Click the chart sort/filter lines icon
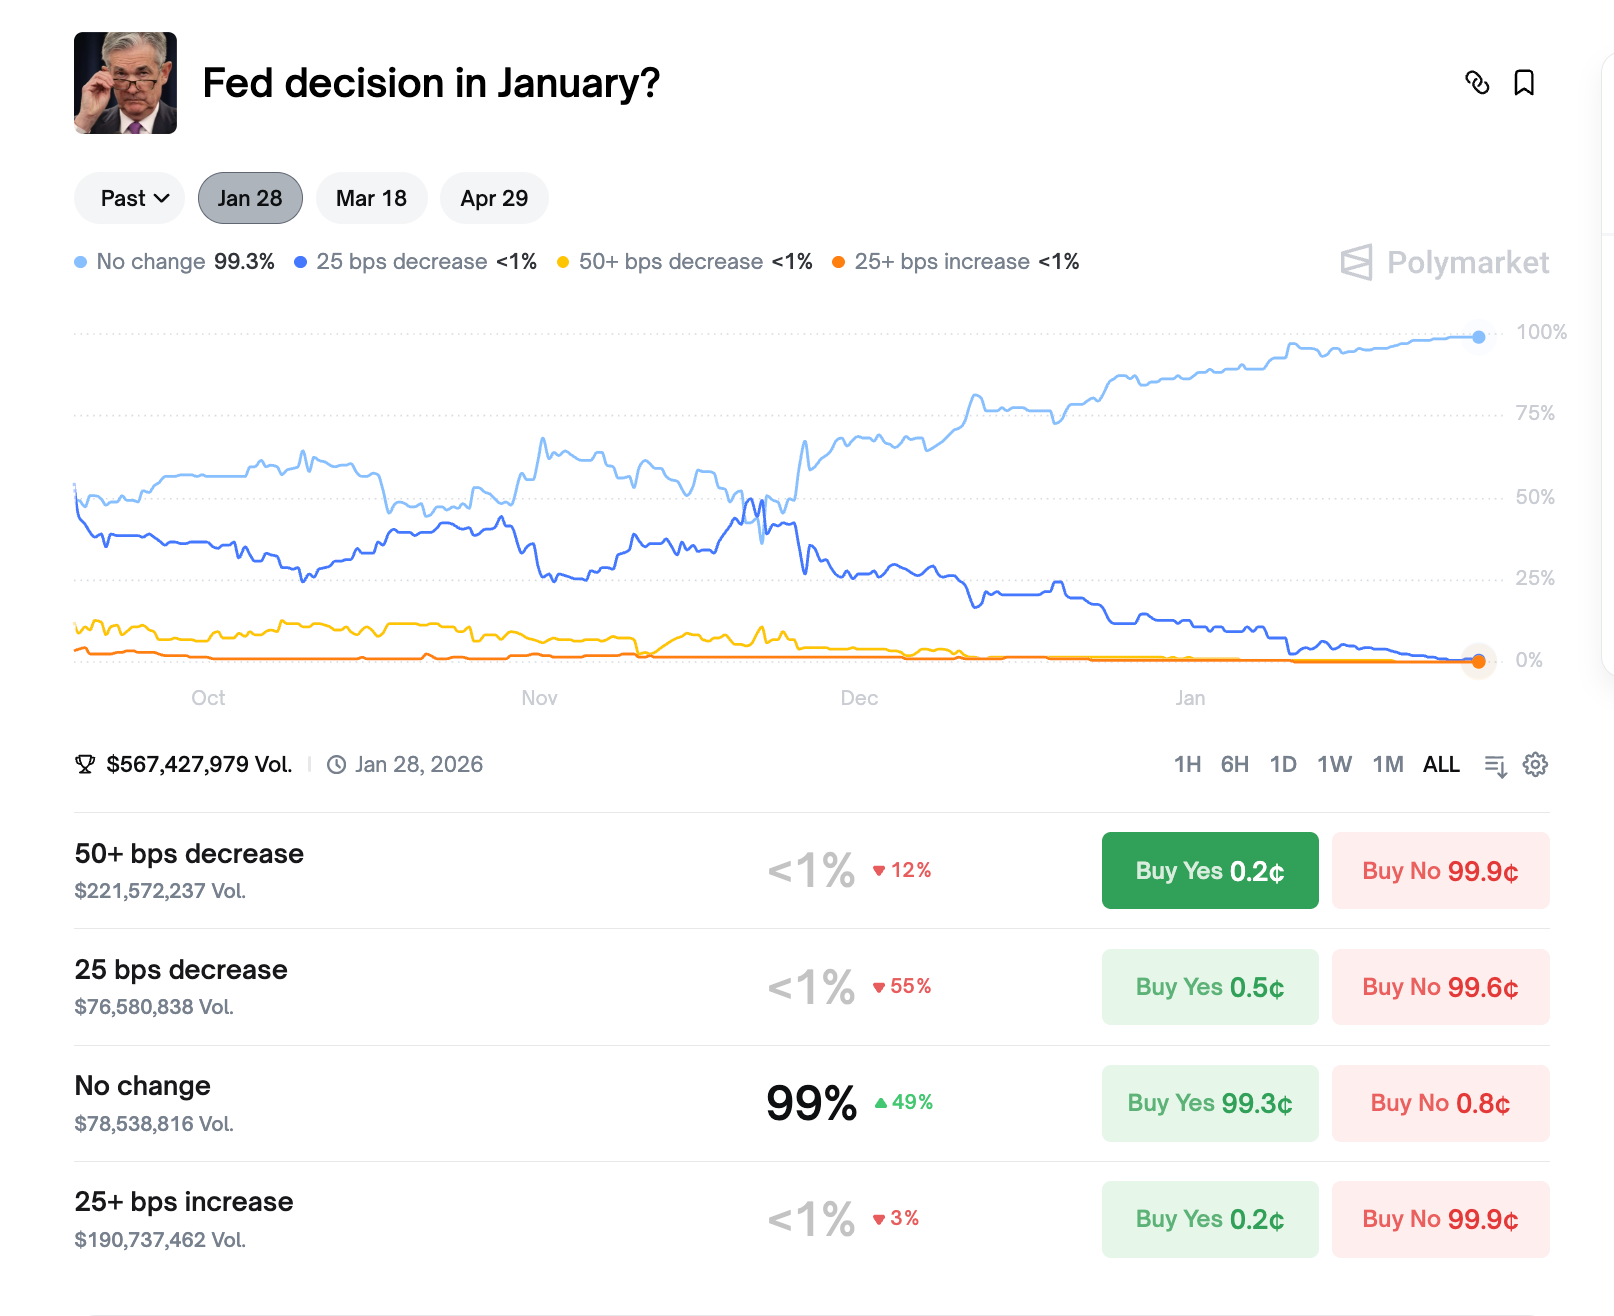1614x1316 pixels. point(1495,765)
